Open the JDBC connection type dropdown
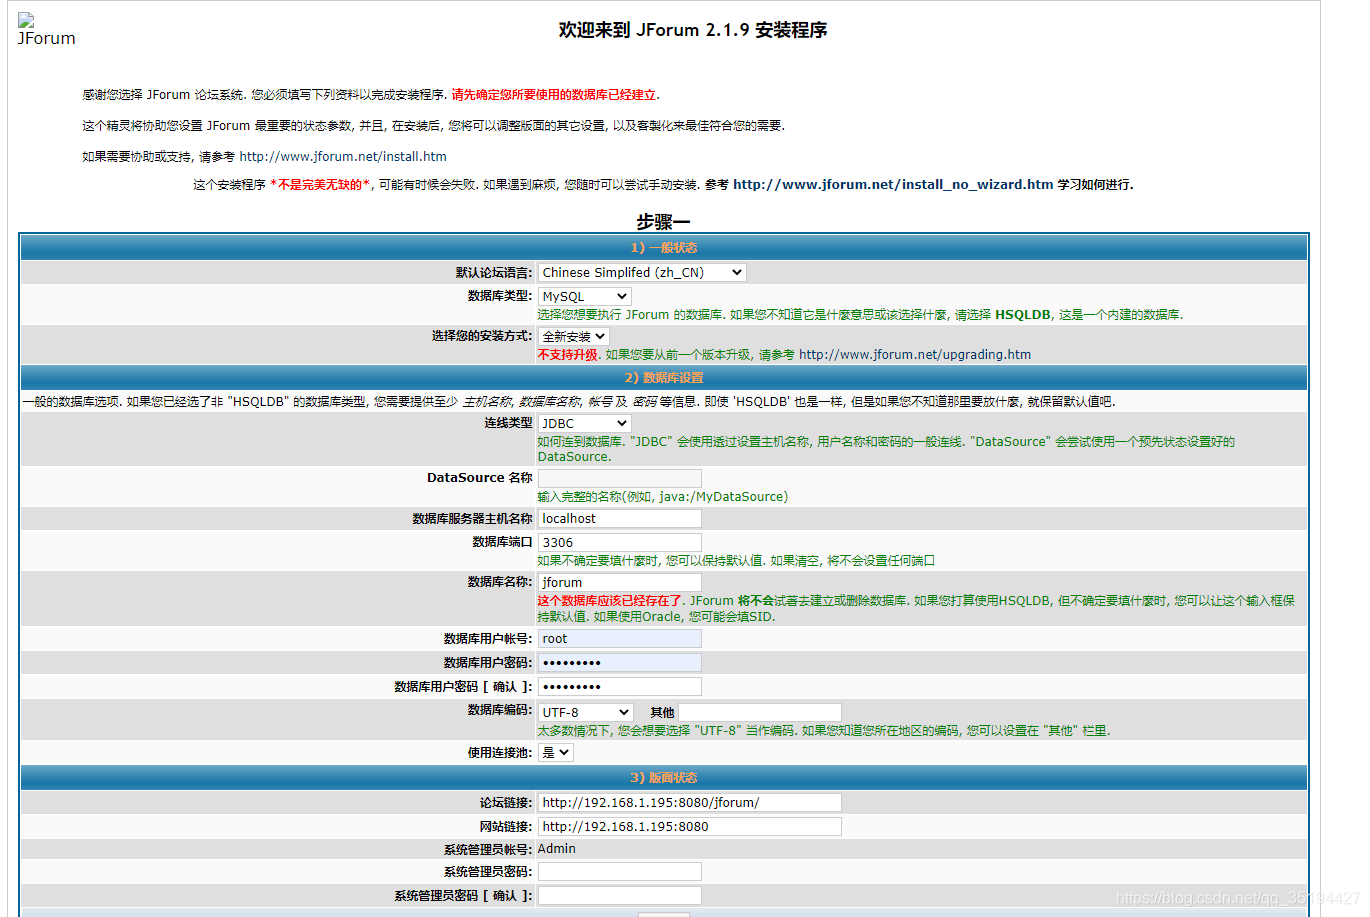Viewport: 1370px width, 917px height. (585, 423)
